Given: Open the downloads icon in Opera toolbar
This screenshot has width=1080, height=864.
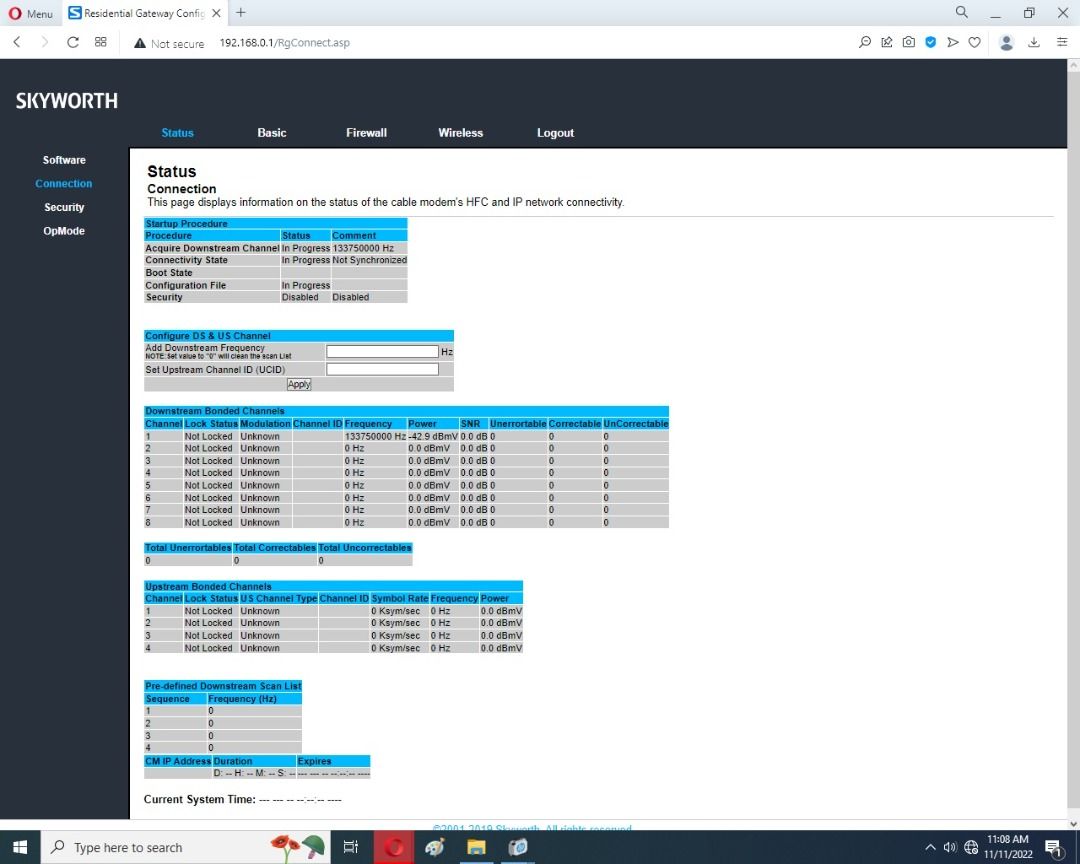Looking at the screenshot, I should click(x=1034, y=42).
